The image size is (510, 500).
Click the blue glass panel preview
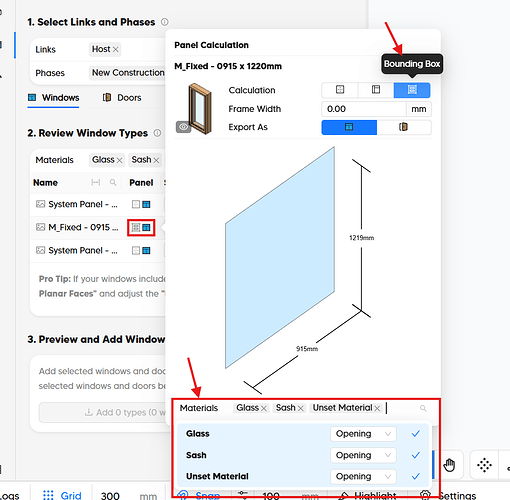280,257
